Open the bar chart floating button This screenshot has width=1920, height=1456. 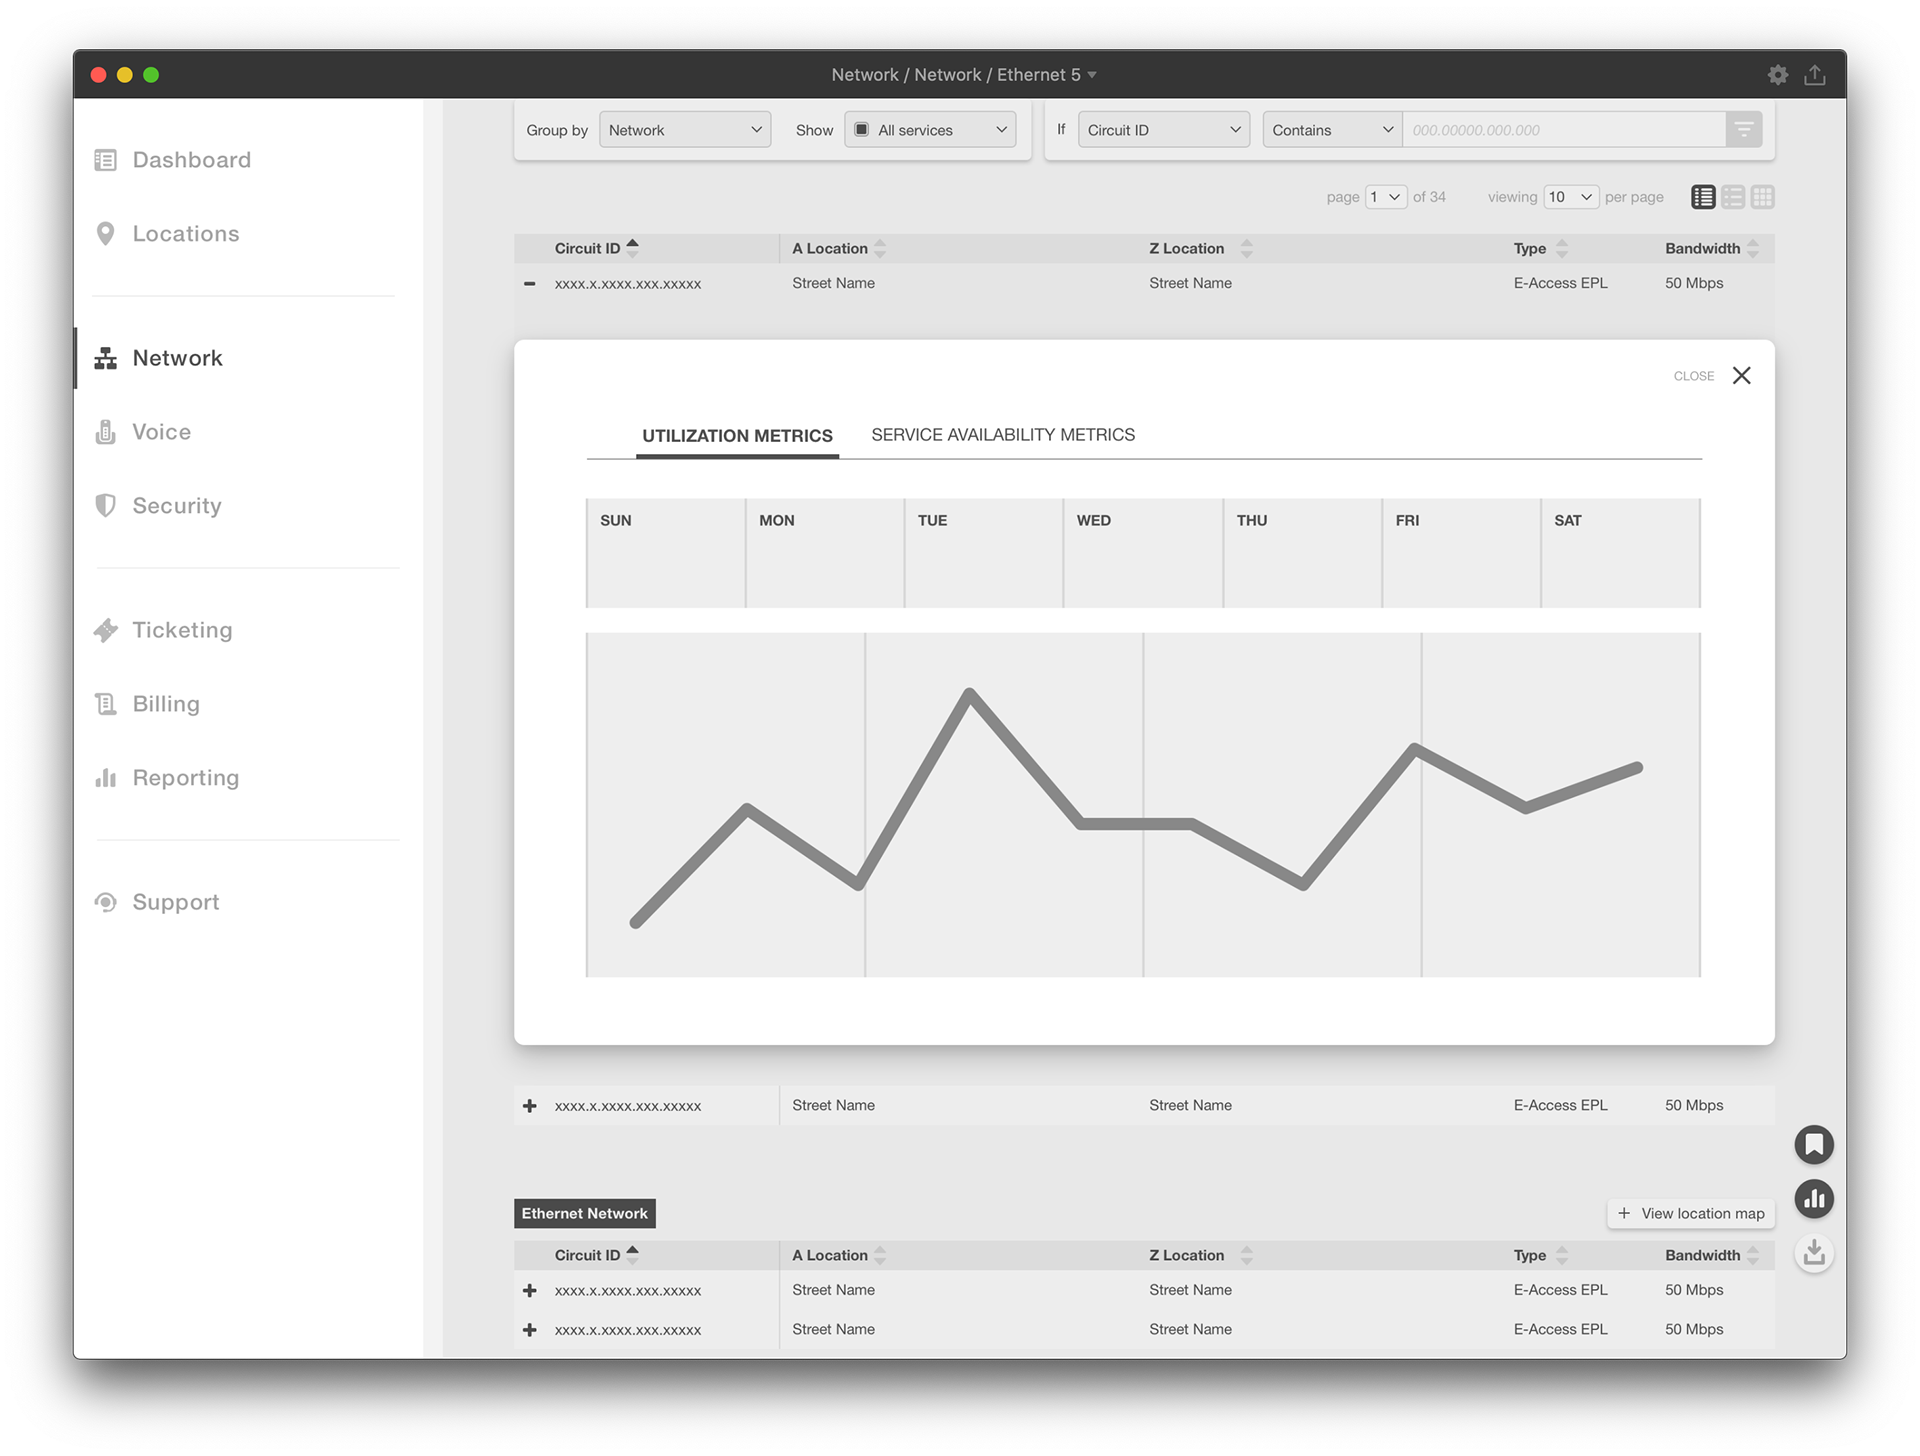pos(1813,1198)
